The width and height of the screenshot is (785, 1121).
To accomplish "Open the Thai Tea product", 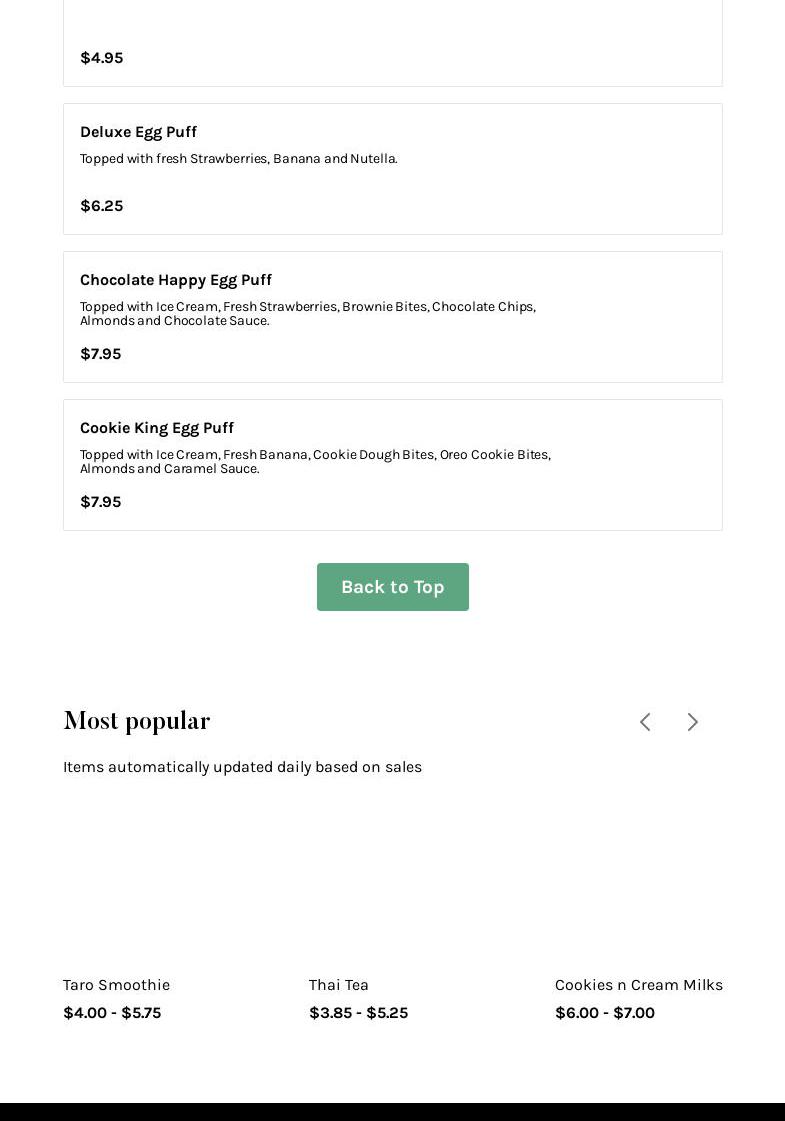I will click(339, 985).
